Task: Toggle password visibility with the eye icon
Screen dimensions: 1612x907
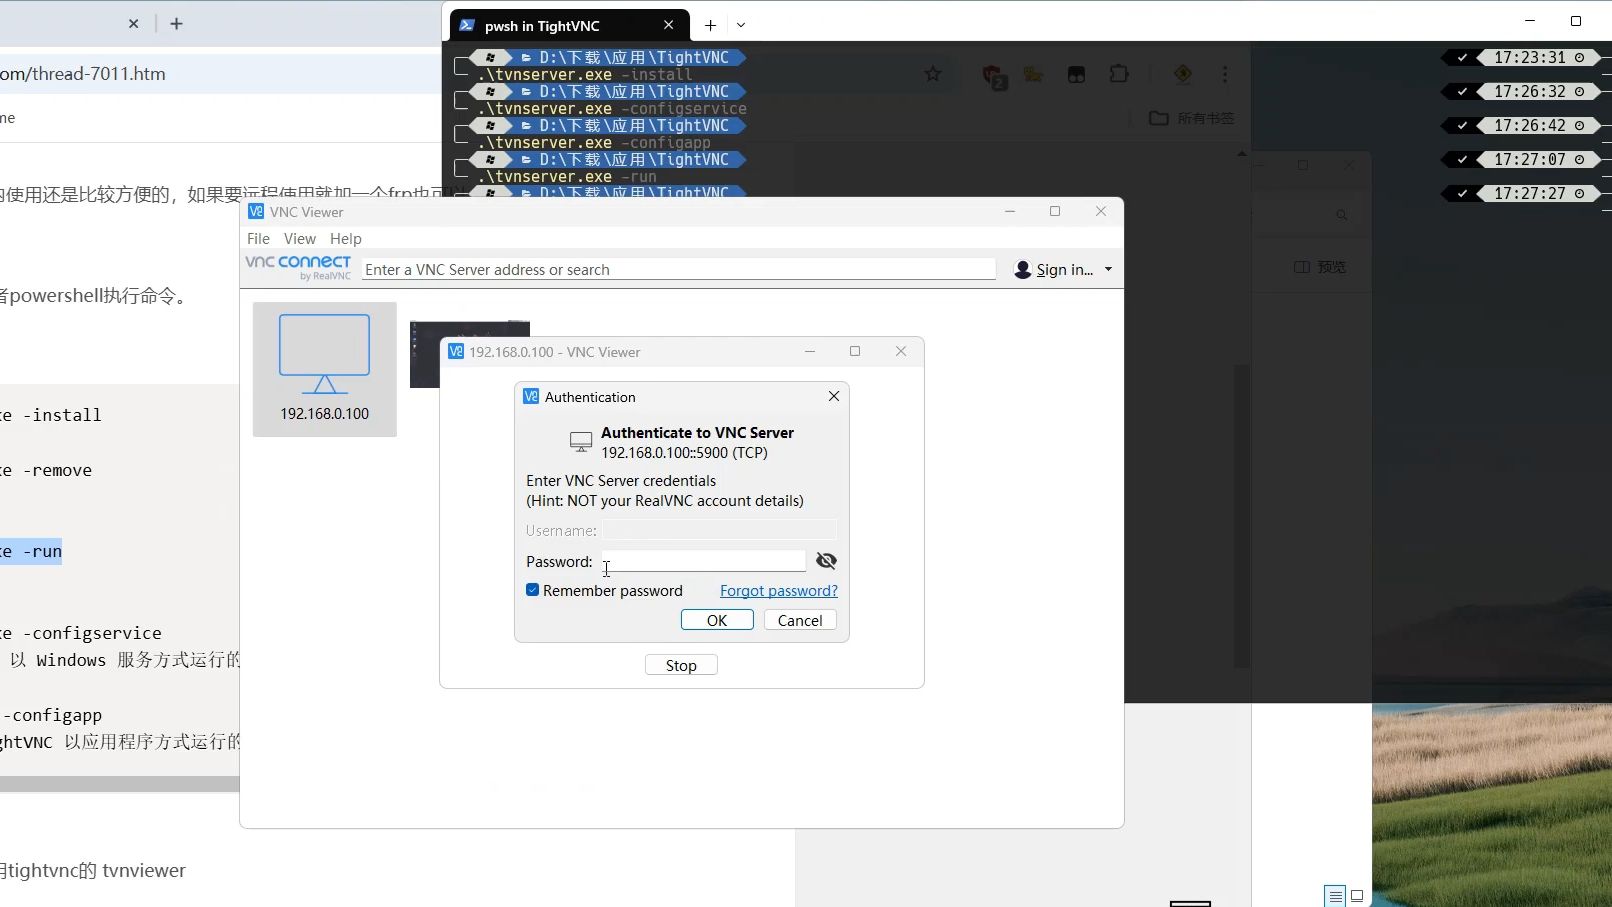Action: tap(826, 561)
